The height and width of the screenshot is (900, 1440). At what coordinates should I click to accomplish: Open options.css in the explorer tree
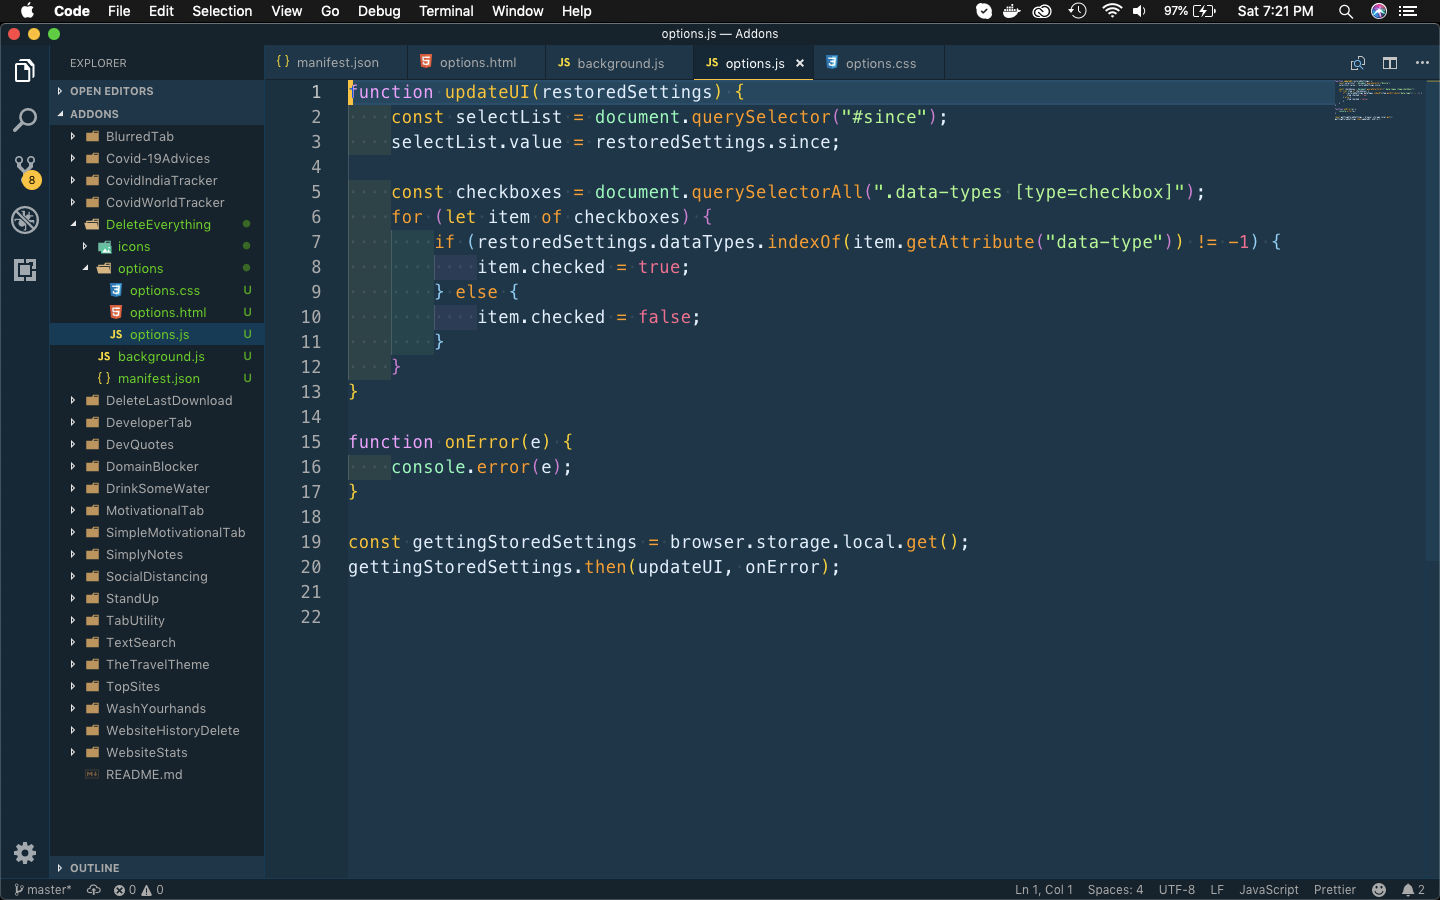157,290
